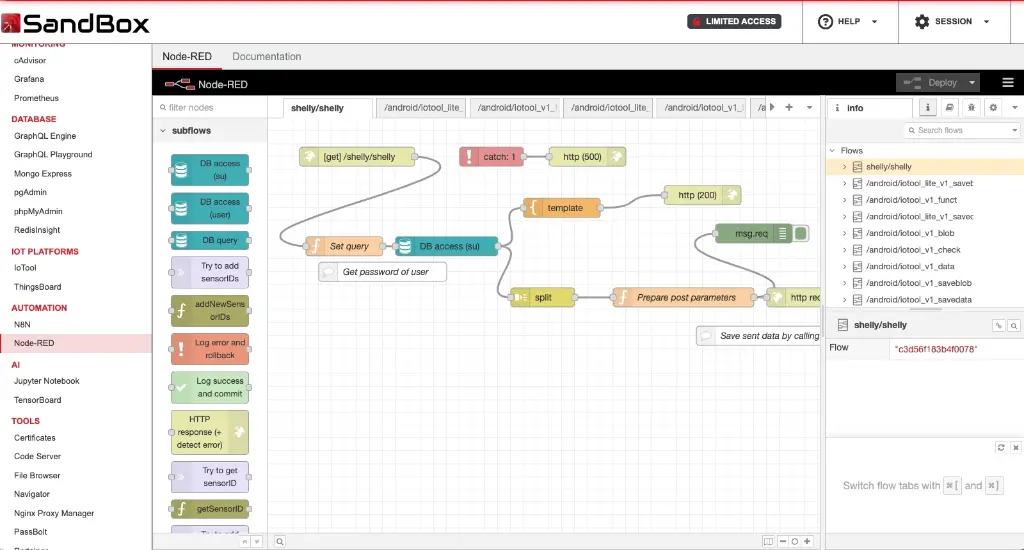The height and width of the screenshot is (550, 1024).
Task: Collapse the subflows palette category
Action: coord(163,131)
